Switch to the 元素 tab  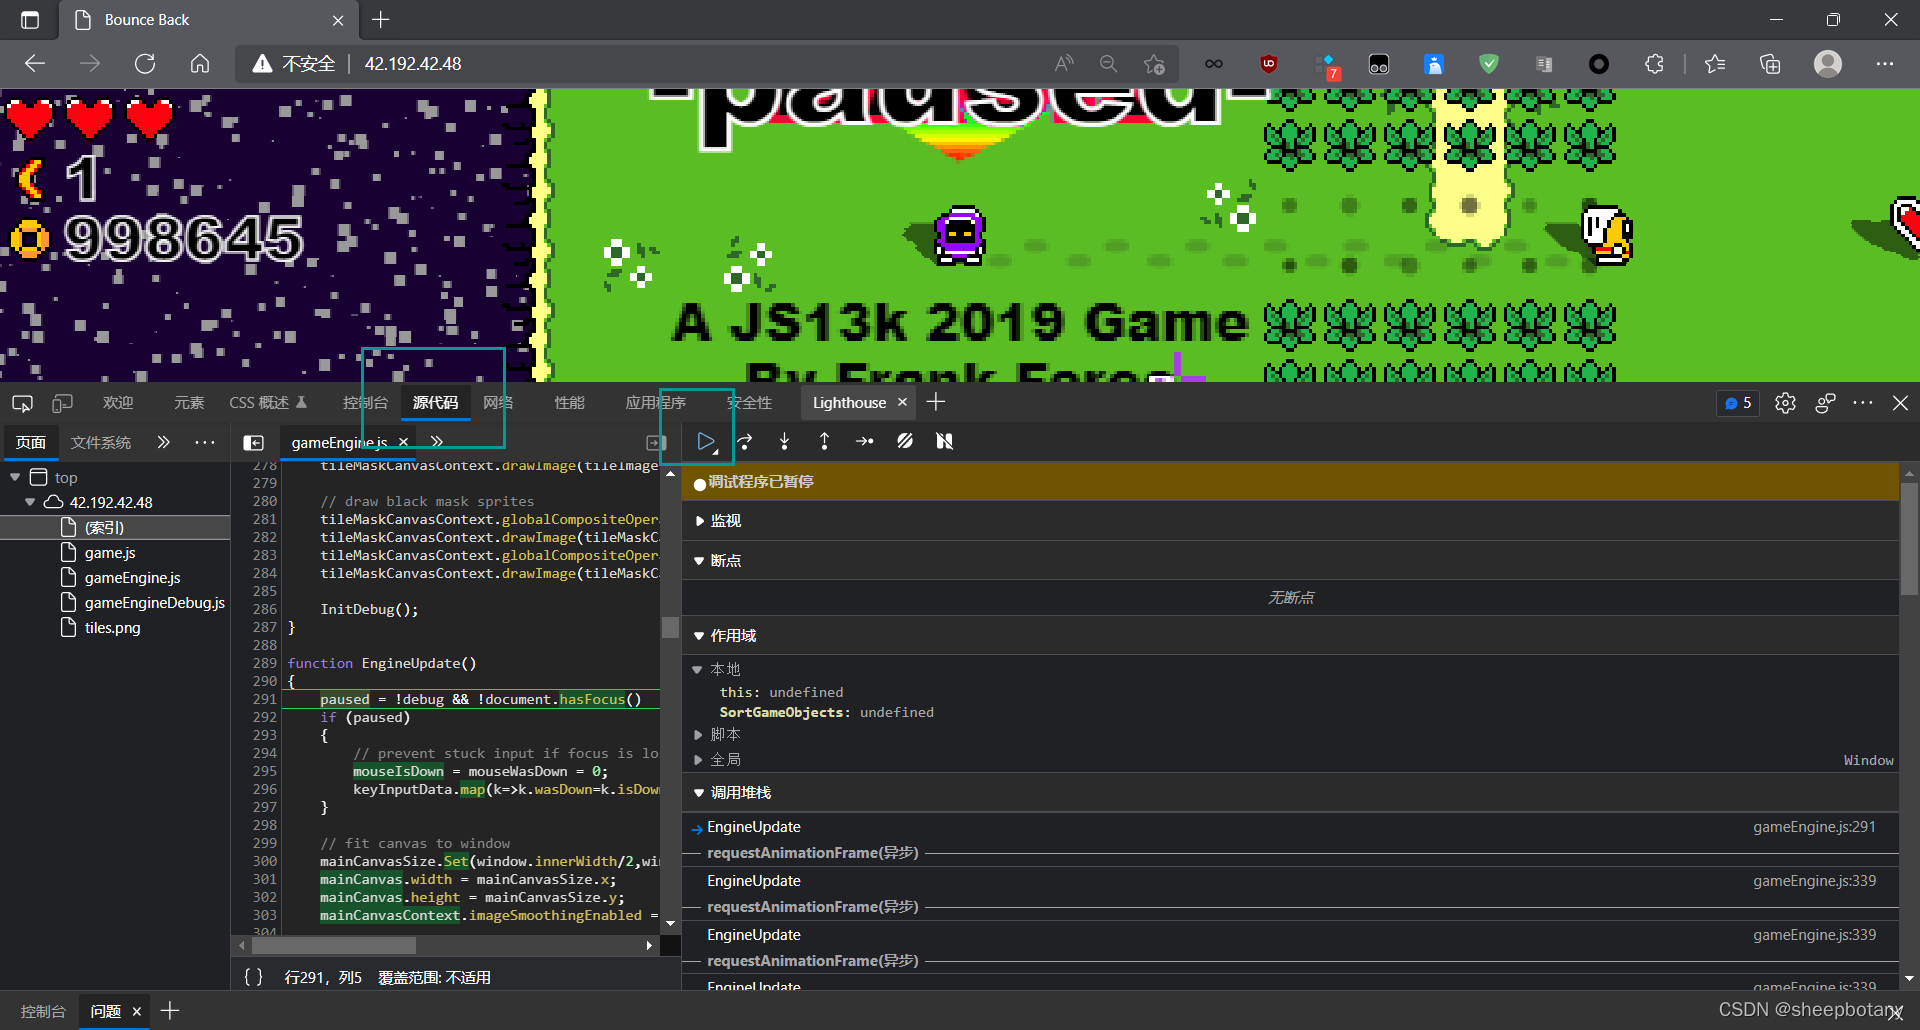click(189, 403)
